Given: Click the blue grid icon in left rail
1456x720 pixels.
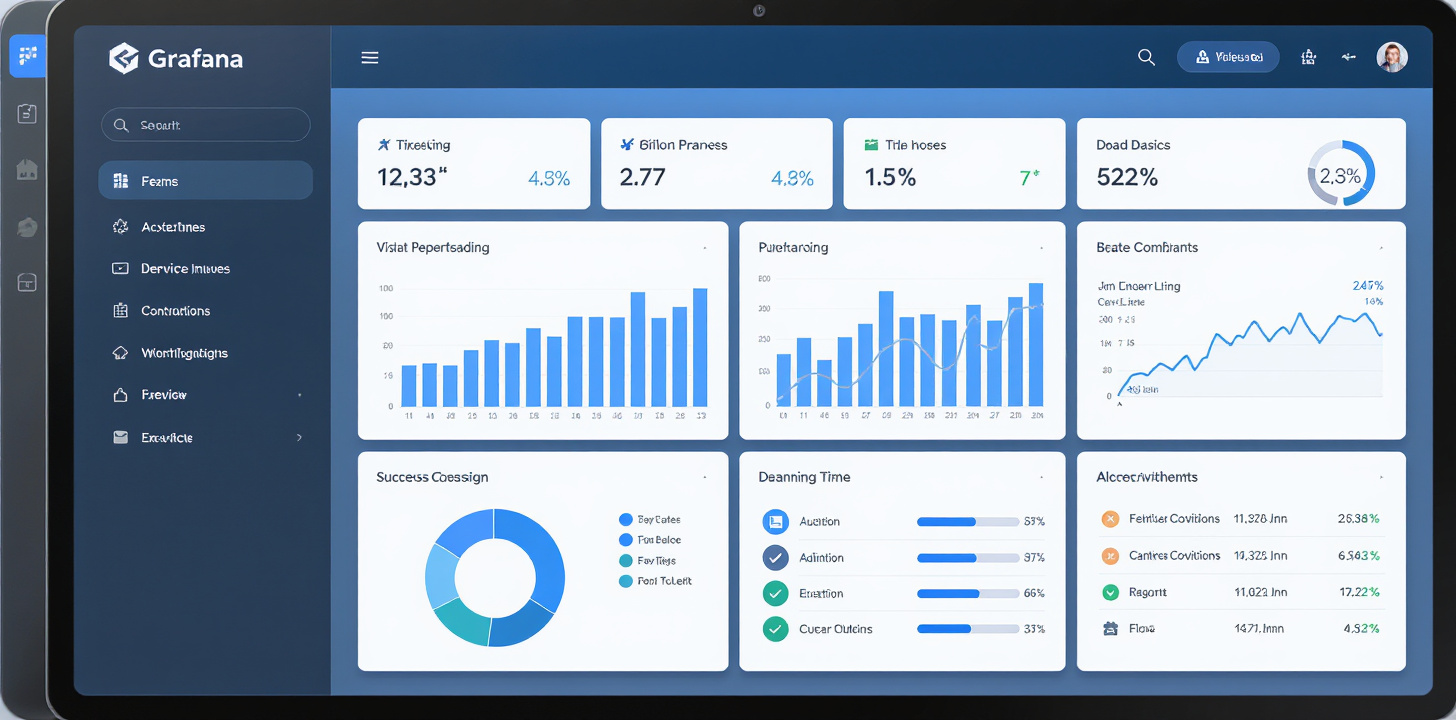Looking at the screenshot, I should 27,56.
